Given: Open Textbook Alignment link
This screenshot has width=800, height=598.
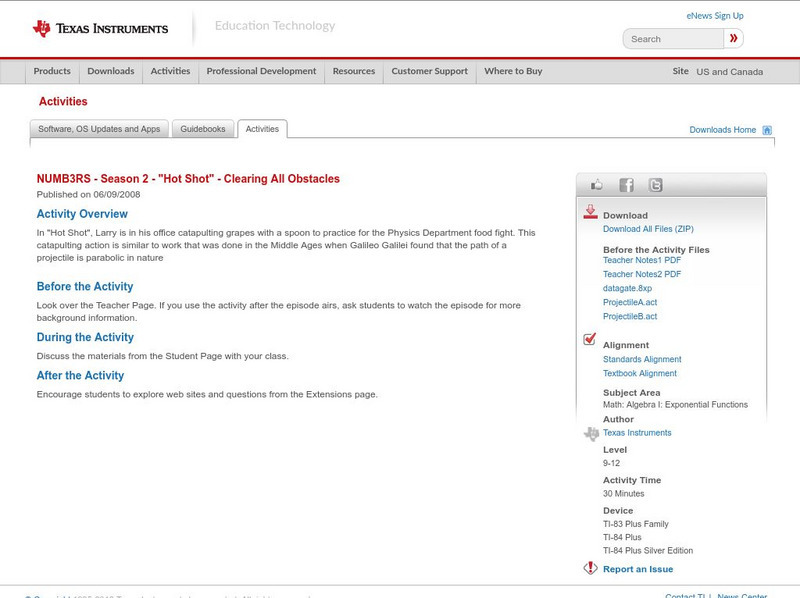Looking at the screenshot, I should pos(640,373).
